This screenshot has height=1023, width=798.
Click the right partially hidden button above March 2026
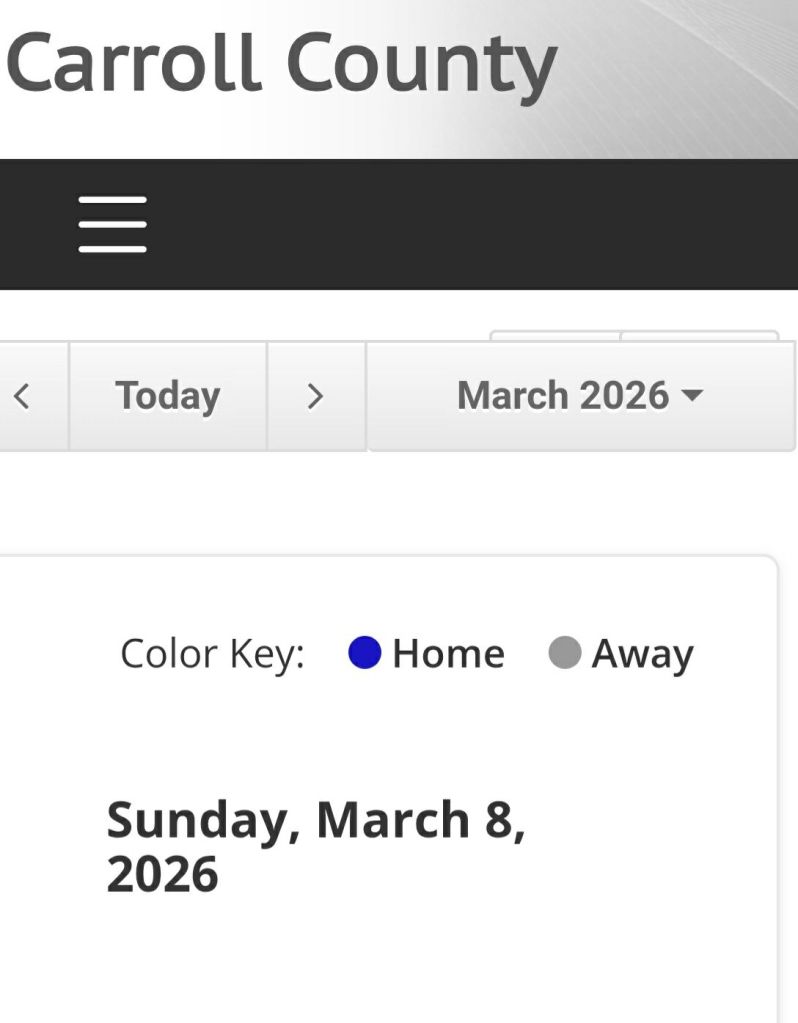click(x=698, y=336)
